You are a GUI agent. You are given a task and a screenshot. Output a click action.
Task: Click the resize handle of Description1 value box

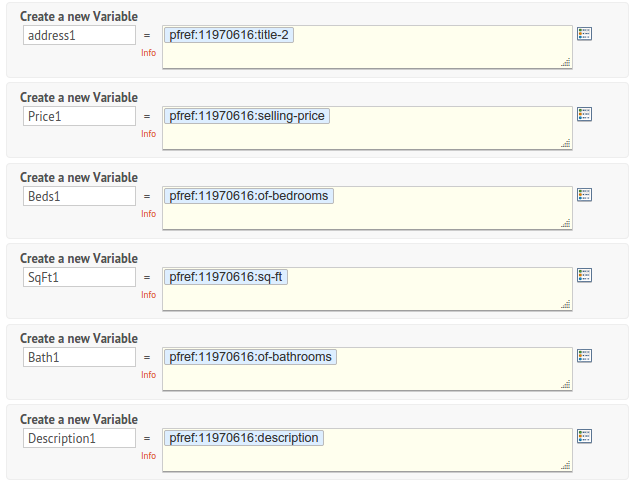coord(566,465)
